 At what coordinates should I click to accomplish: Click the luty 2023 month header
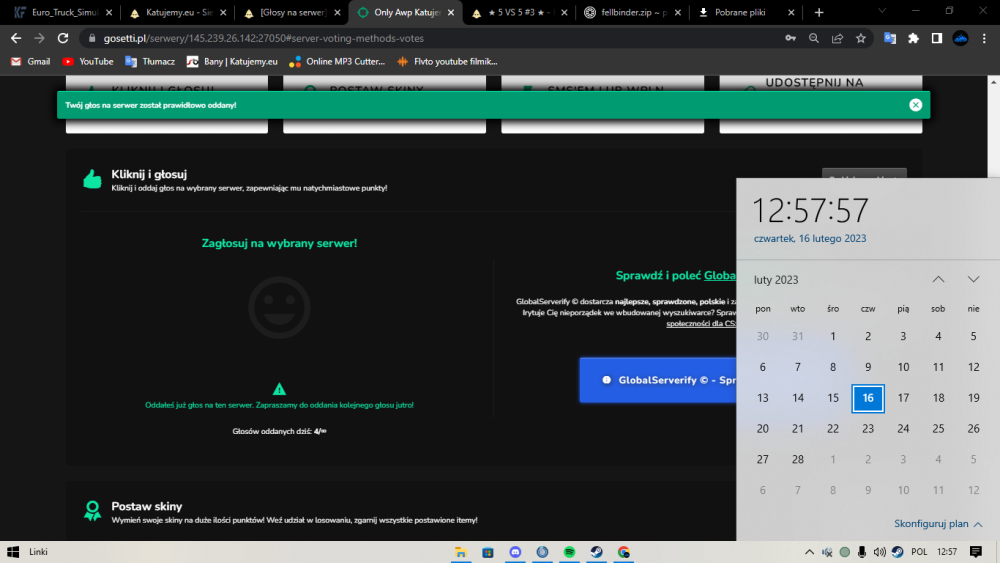coord(776,280)
